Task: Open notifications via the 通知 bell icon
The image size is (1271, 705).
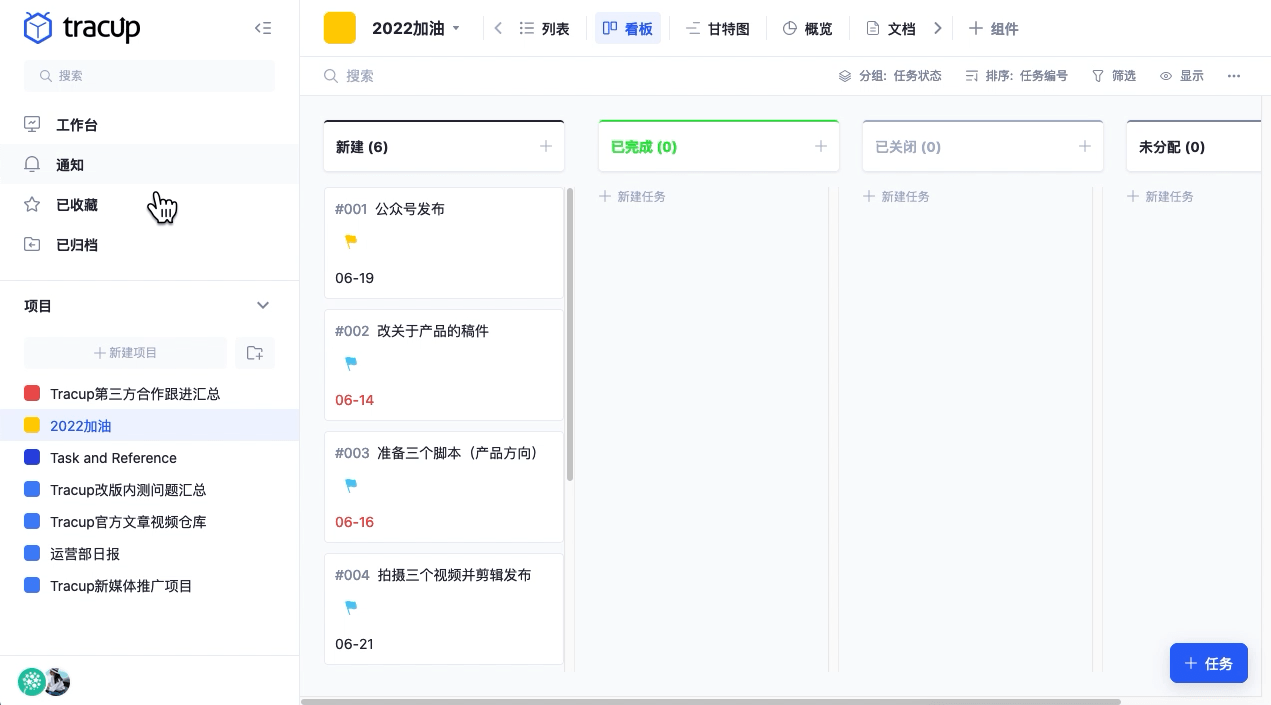Action: (x=31, y=164)
